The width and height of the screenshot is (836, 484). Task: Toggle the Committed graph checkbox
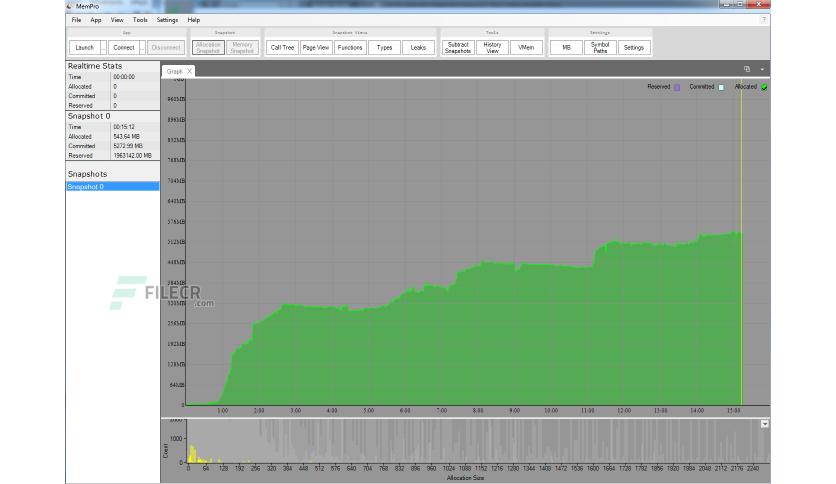[721, 87]
